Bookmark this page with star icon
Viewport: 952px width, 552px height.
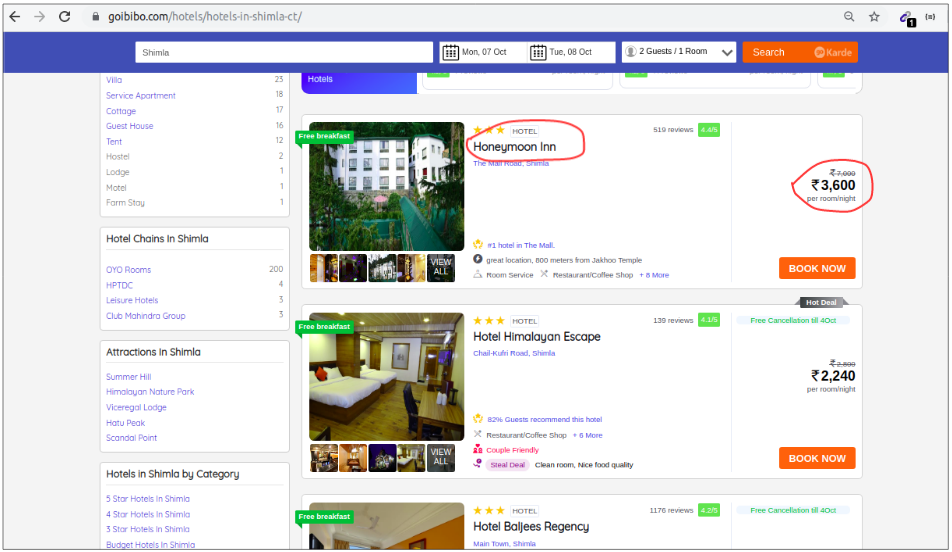(x=874, y=17)
